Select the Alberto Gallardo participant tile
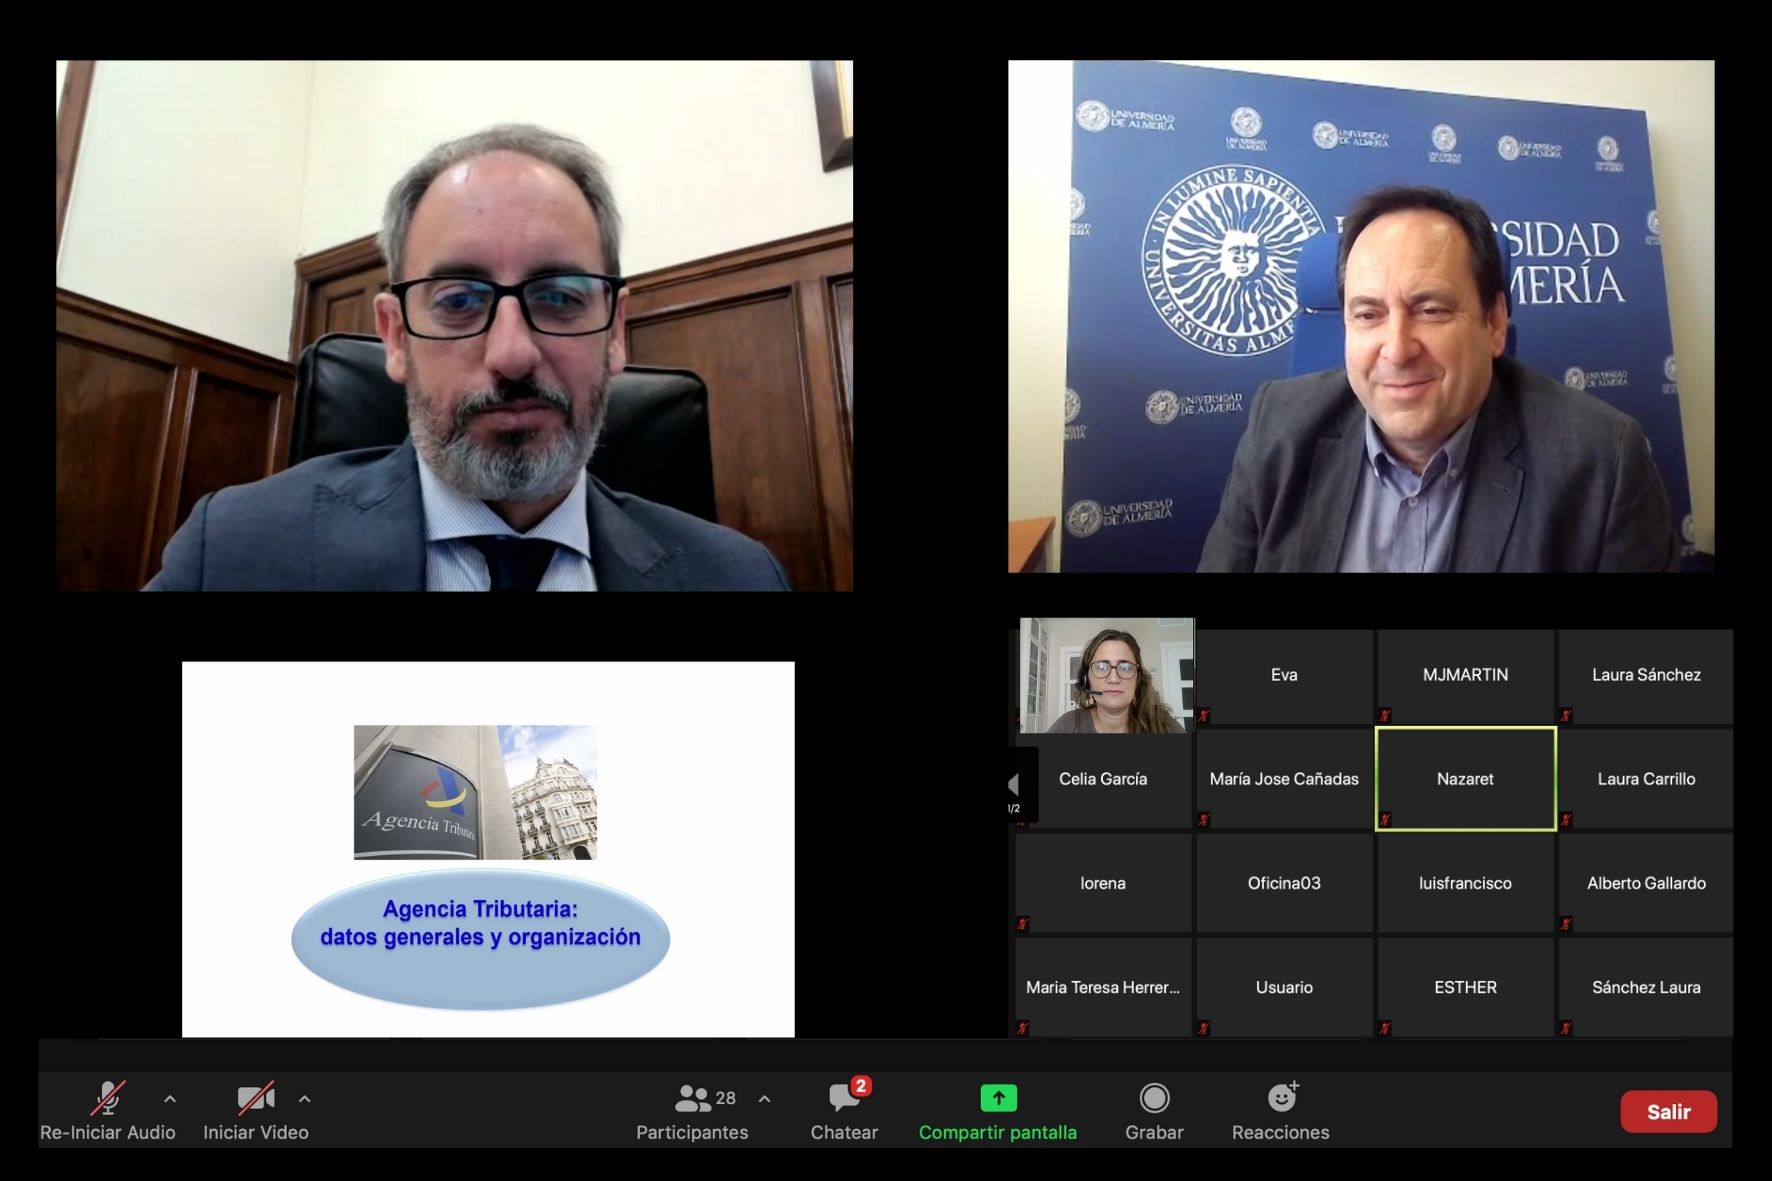This screenshot has width=1772, height=1181. pyautogui.click(x=1646, y=883)
